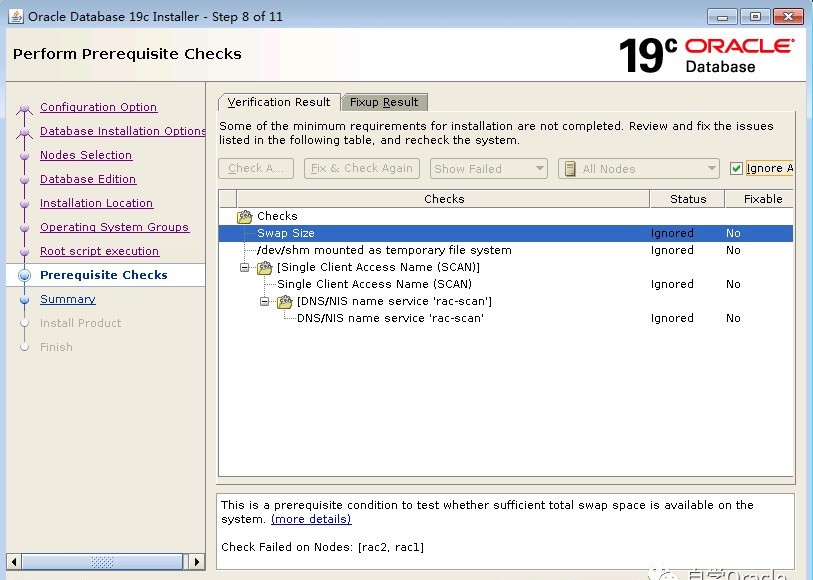Collapse the Single Client Access Name group
813x580 pixels.
[x=245, y=268]
